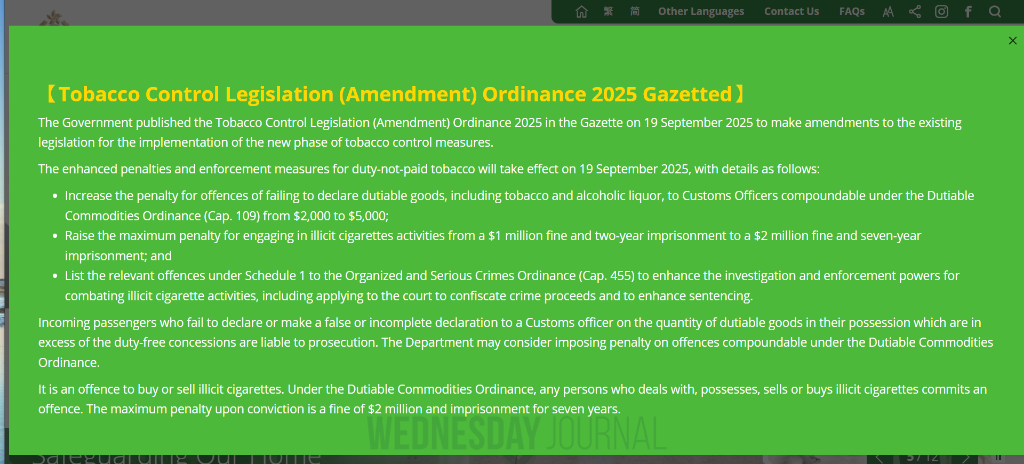Click the search magnifier icon

(x=995, y=12)
